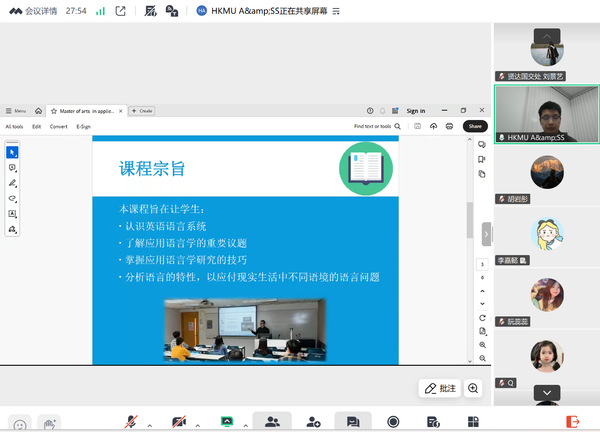Screen dimensions: 600x432
Task: Click the raise hand icon
Action: pos(49,423)
